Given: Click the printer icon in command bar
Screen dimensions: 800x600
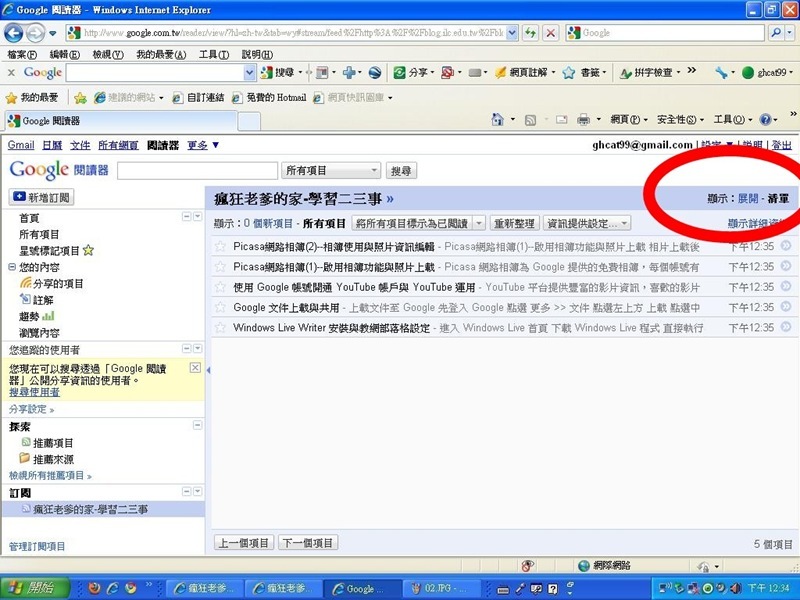Looking at the screenshot, I should click(583, 120).
